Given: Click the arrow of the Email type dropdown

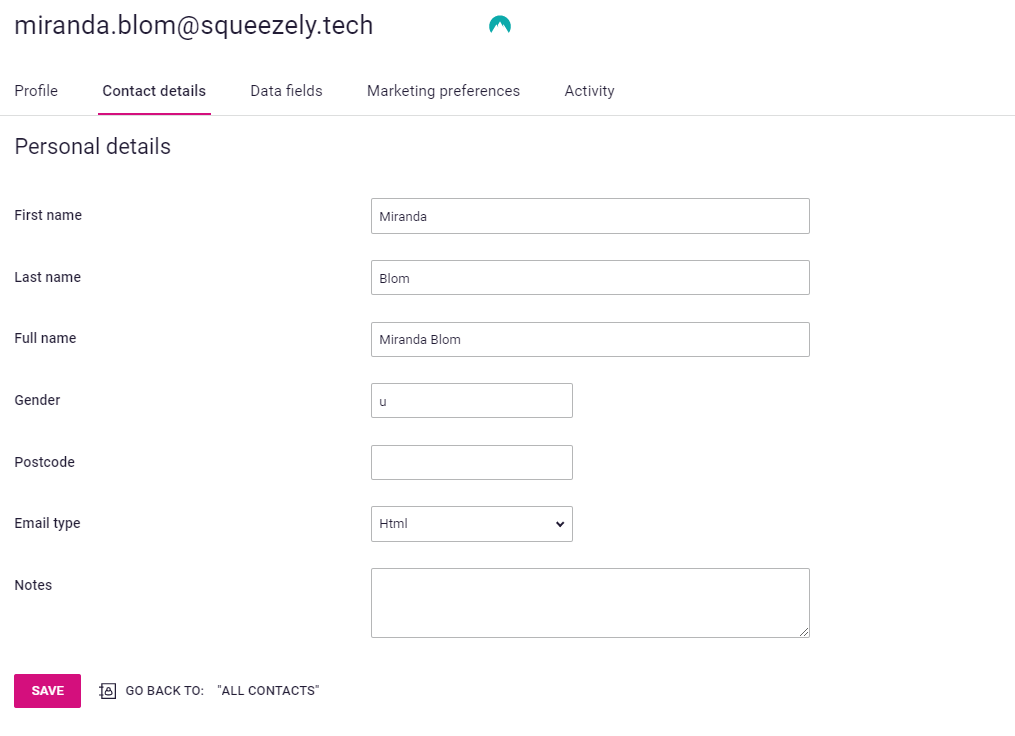Looking at the screenshot, I should 560,524.
